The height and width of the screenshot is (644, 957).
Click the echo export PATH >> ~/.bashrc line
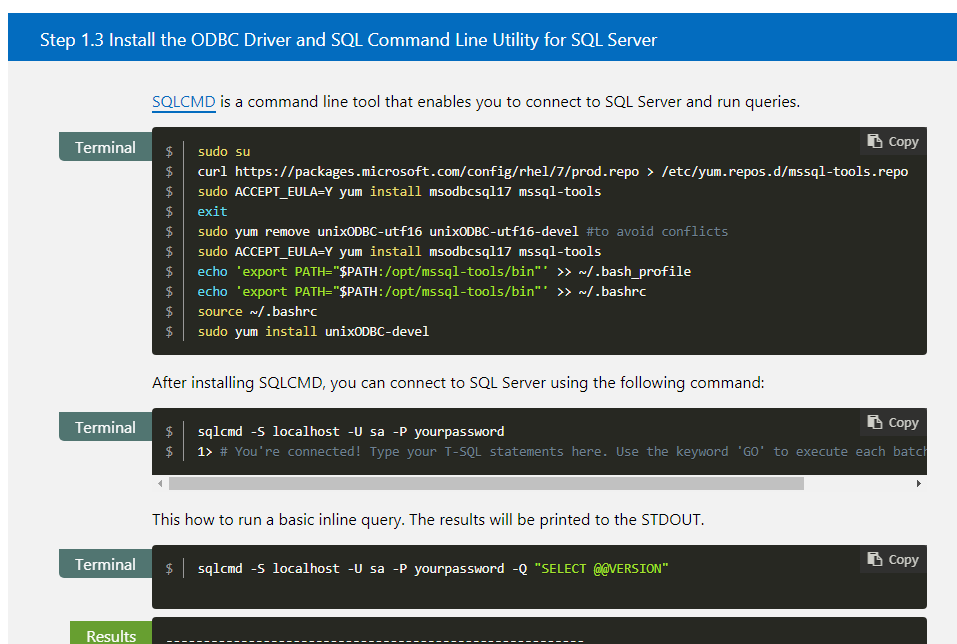pyautogui.click(x=421, y=292)
